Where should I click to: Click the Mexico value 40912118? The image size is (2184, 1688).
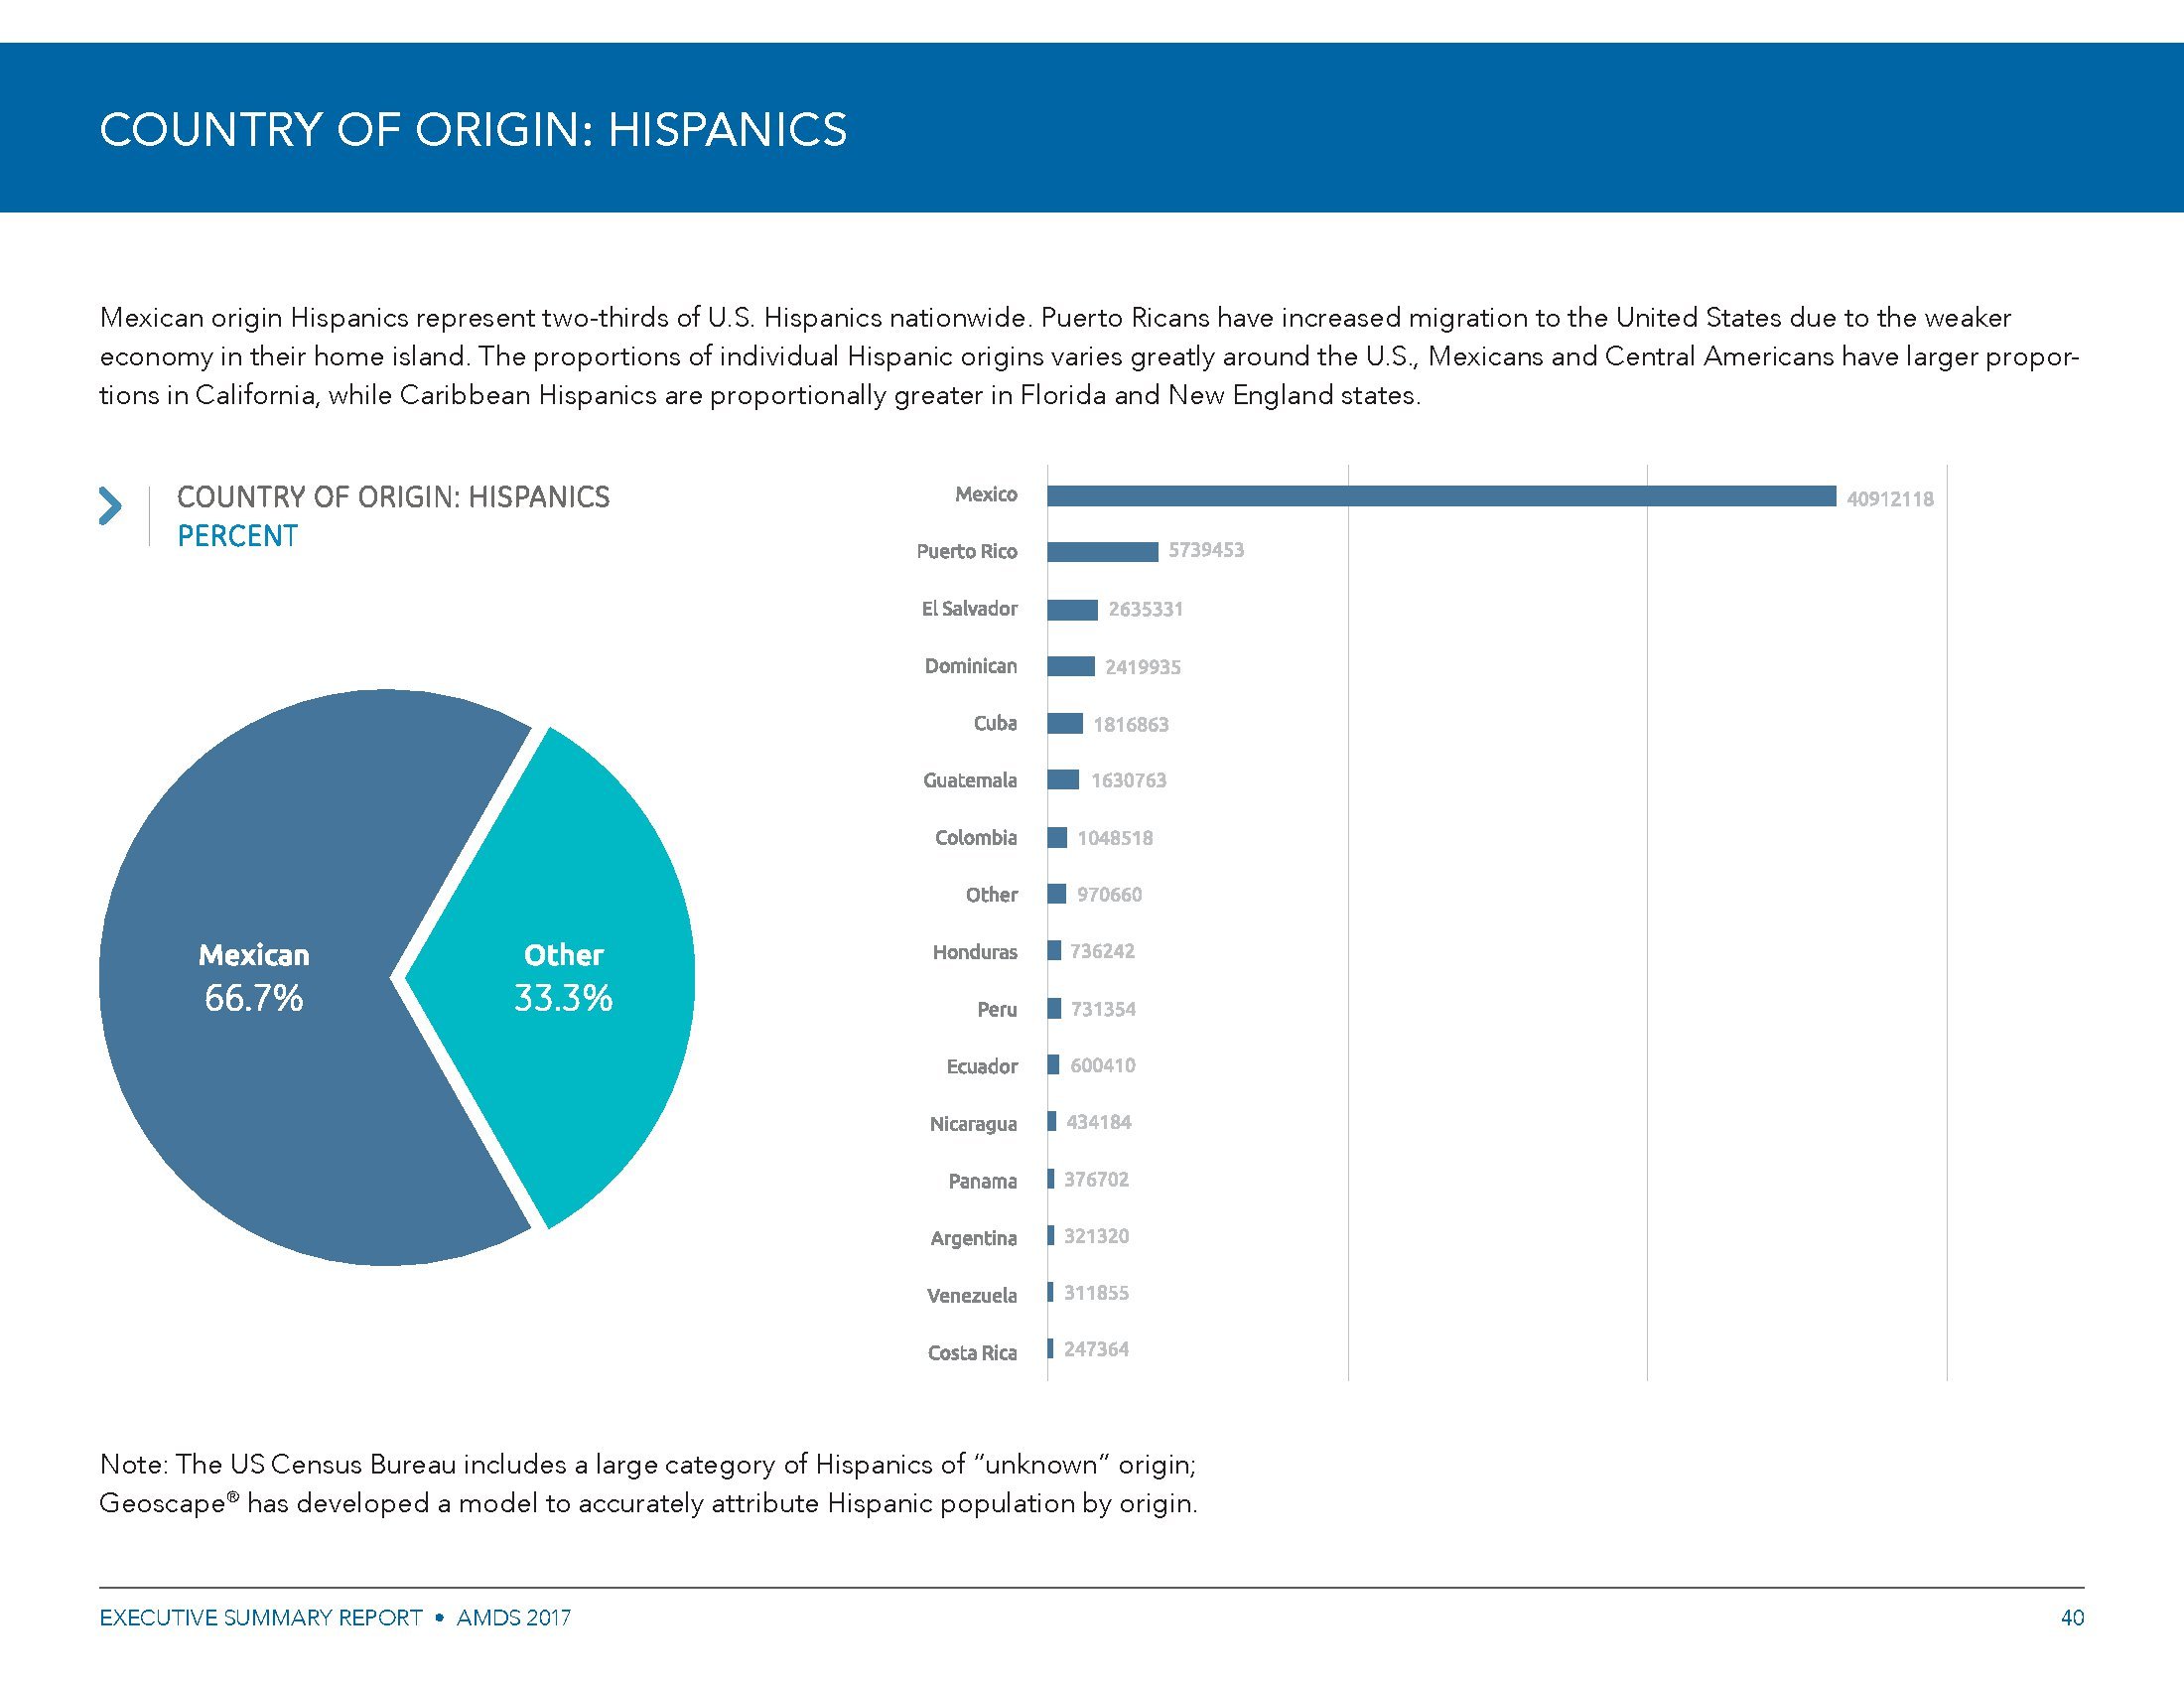click(x=1889, y=499)
